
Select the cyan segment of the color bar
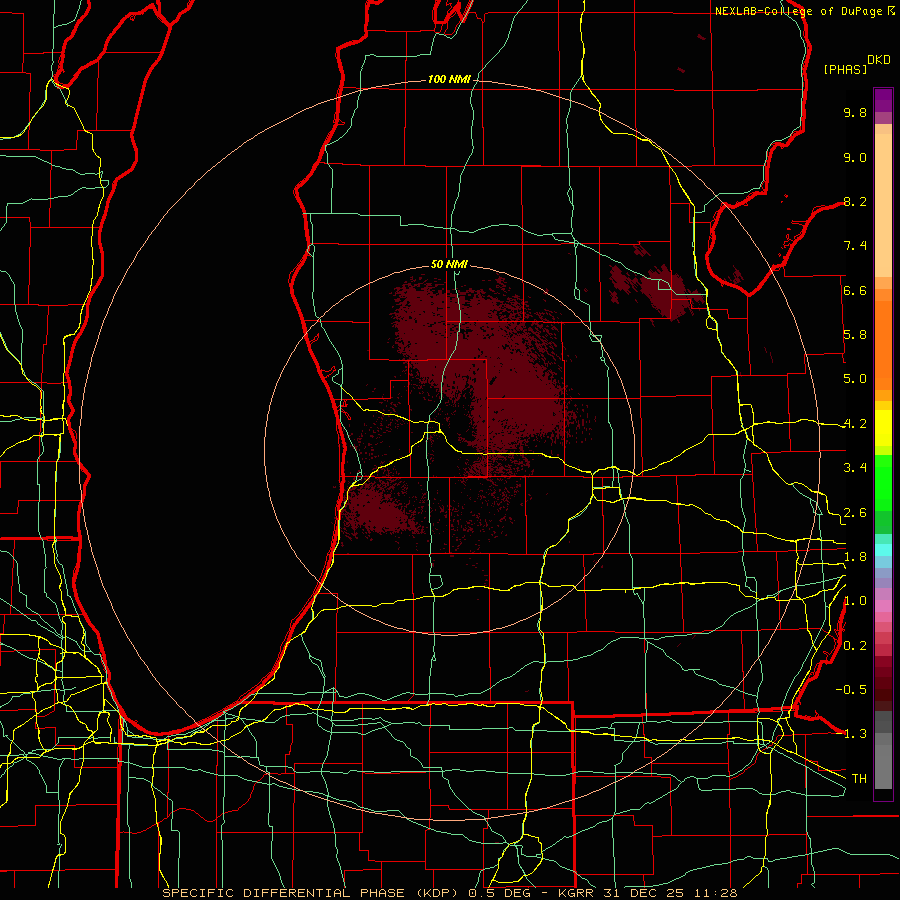883,550
